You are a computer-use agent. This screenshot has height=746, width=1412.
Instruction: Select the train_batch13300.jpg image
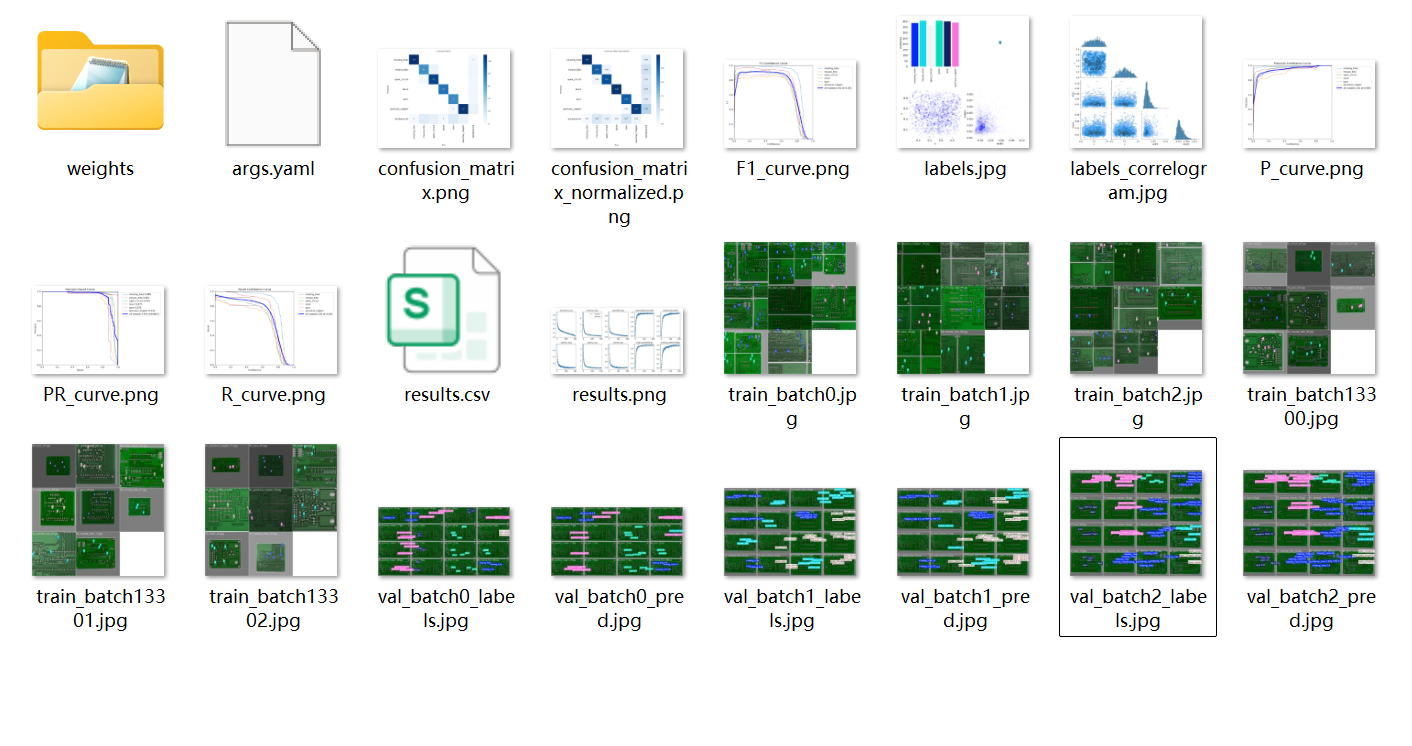1309,308
